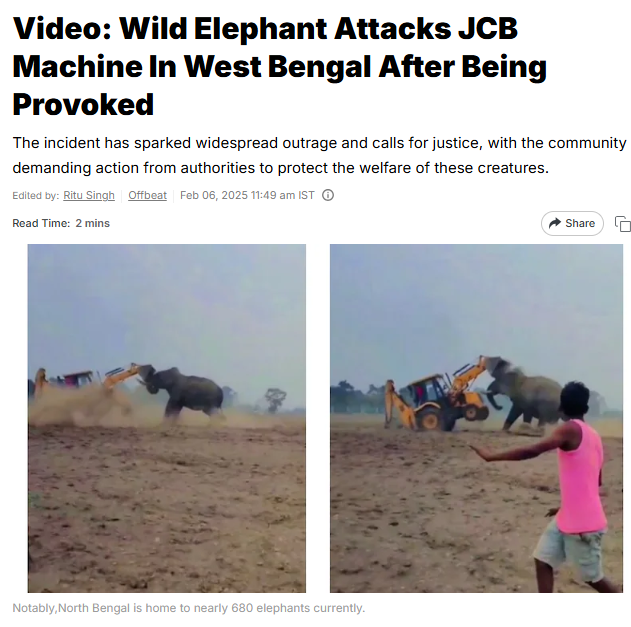Click the share arrow icon
631x627 pixels.
click(555, 223)
